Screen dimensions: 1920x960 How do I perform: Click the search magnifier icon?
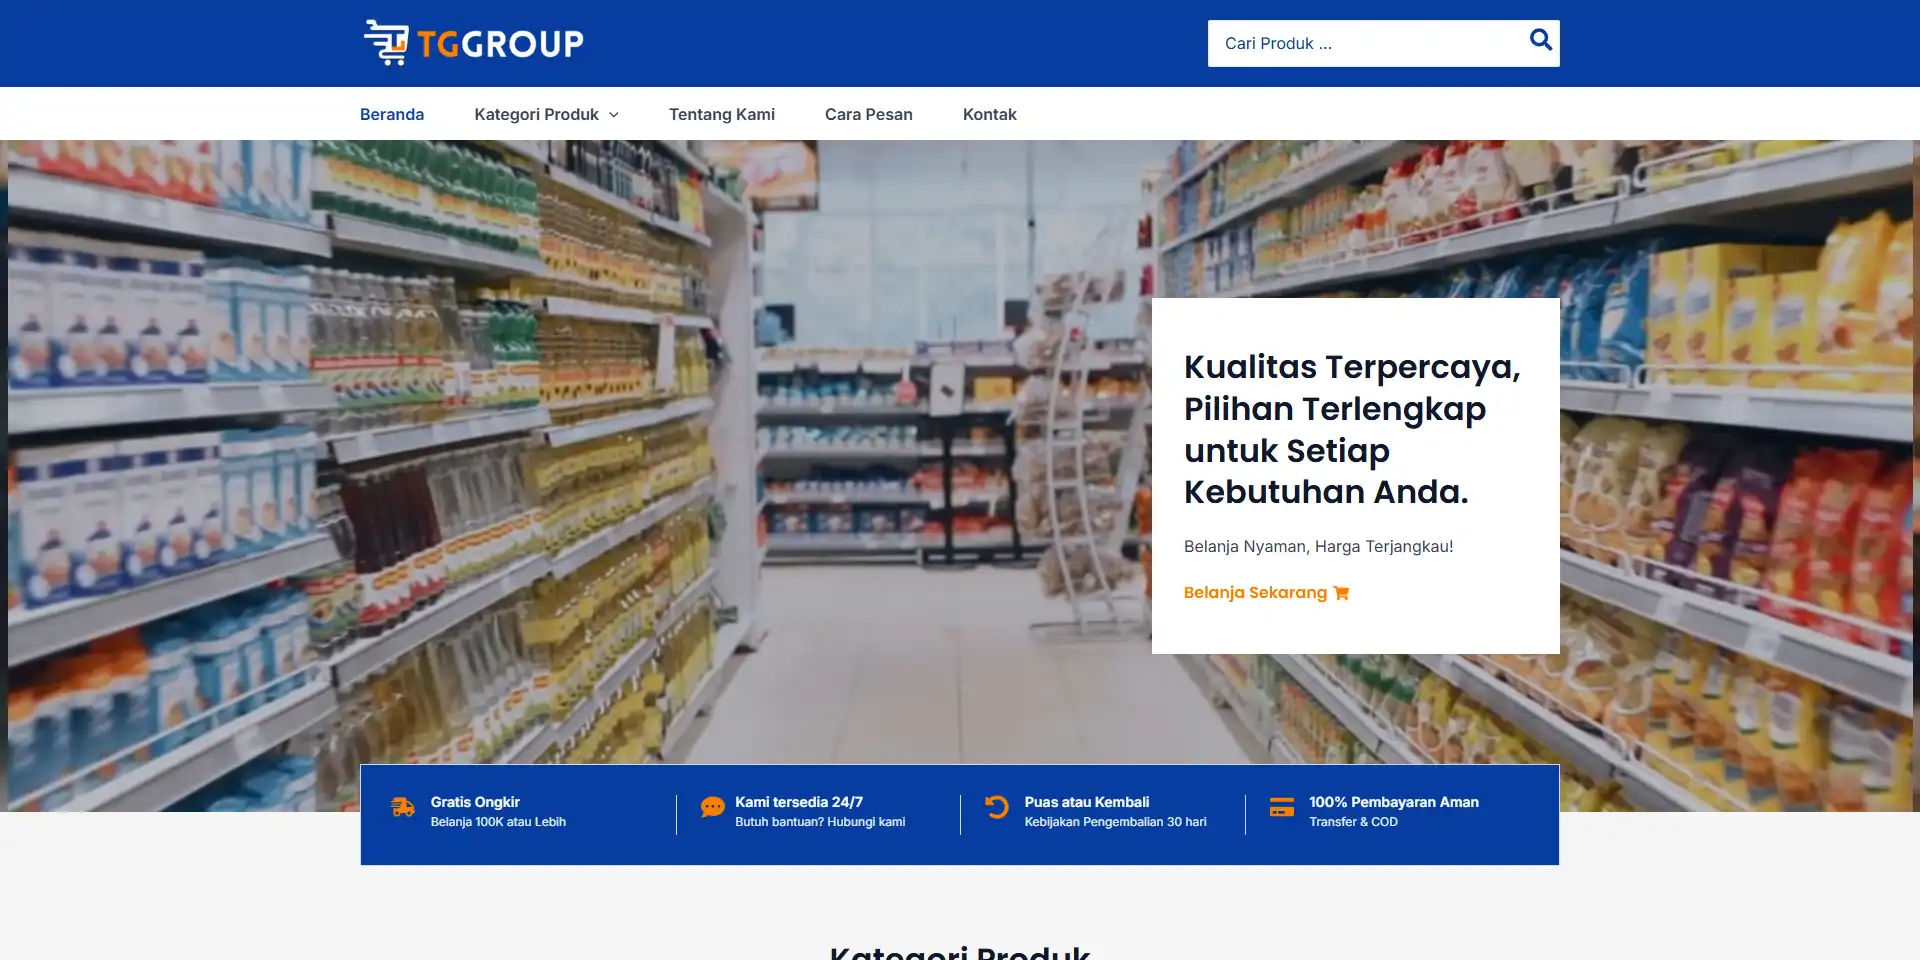pyautogui.click(x=1540, y=40)
